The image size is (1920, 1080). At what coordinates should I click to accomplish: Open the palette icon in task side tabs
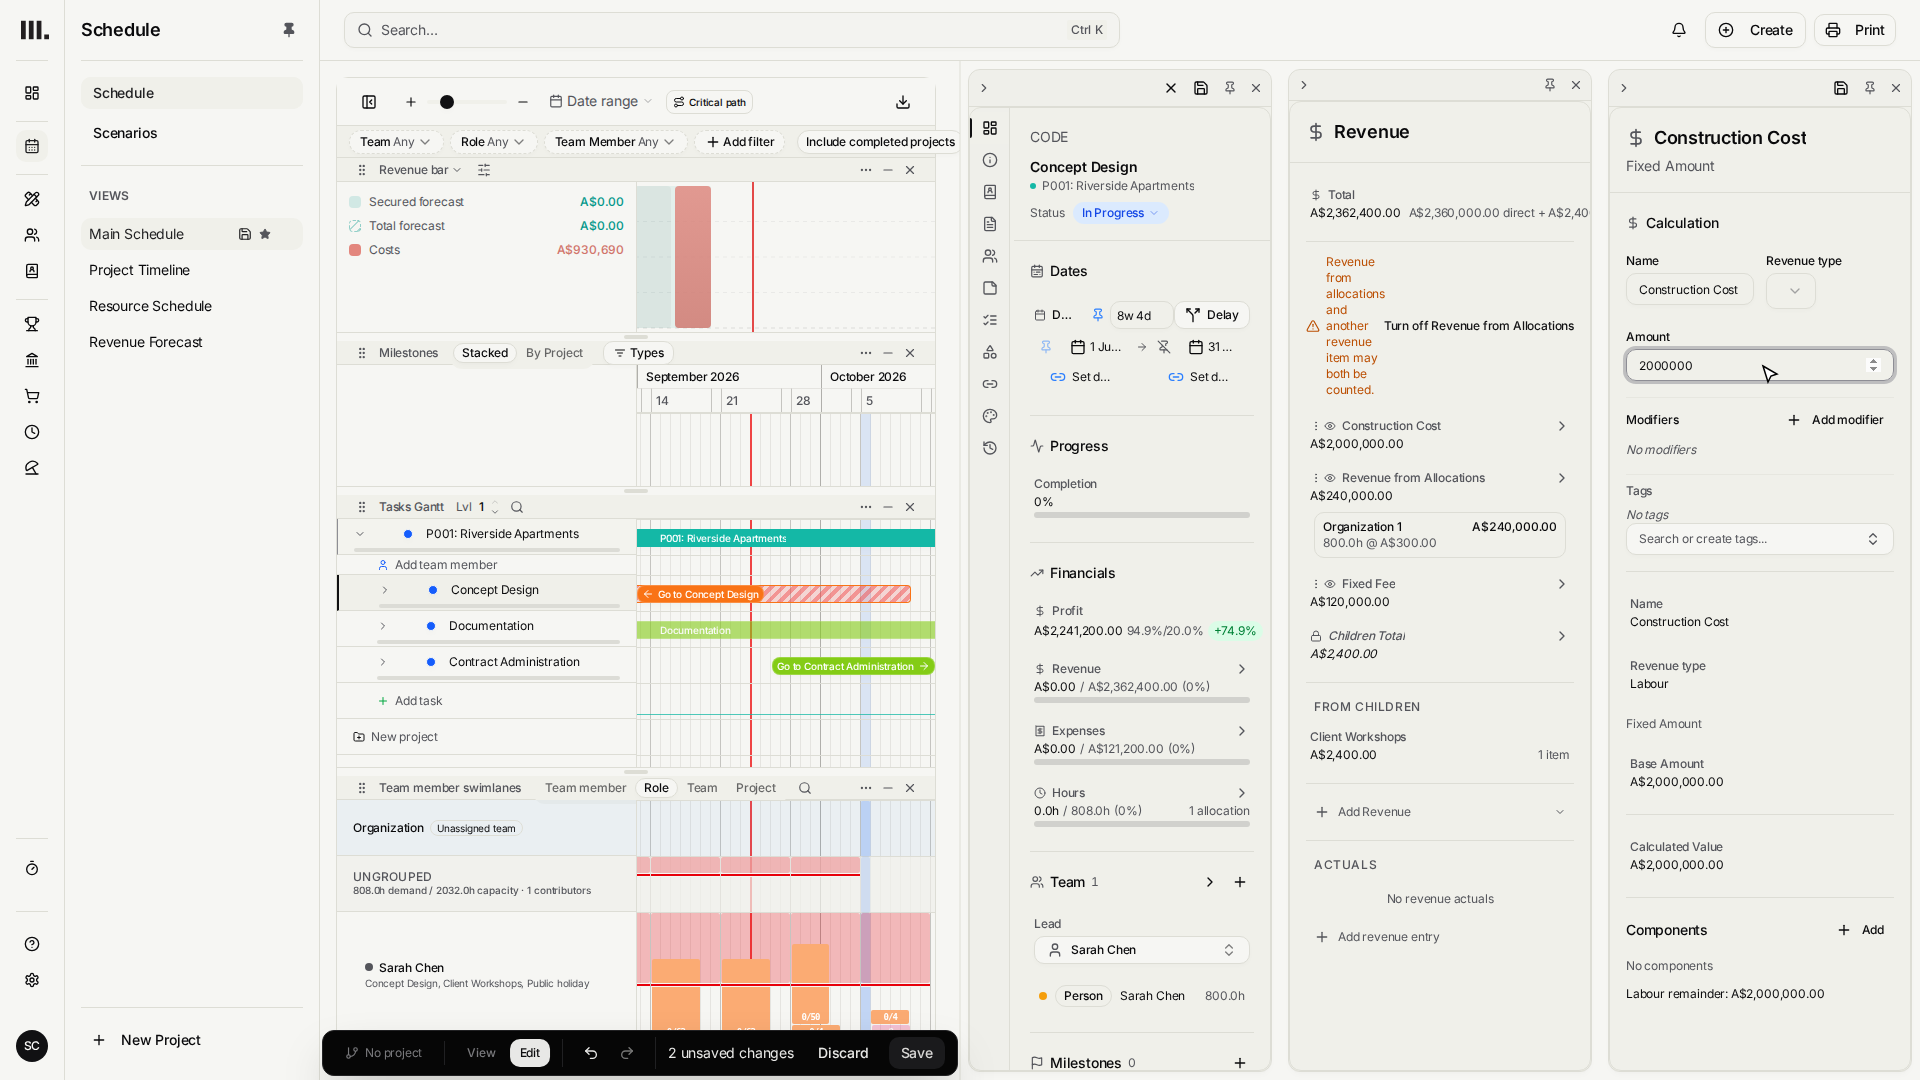[990, 416]
